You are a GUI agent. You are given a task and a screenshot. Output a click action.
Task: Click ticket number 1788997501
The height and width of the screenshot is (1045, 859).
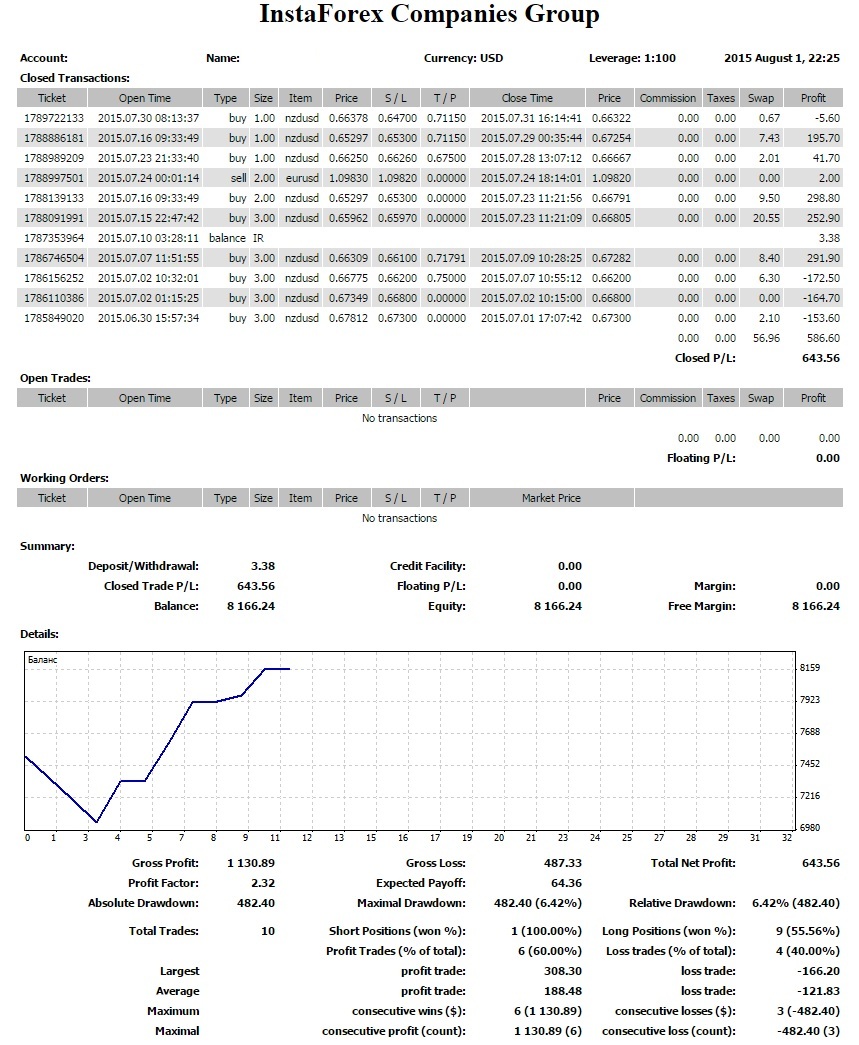coord(54,178)
